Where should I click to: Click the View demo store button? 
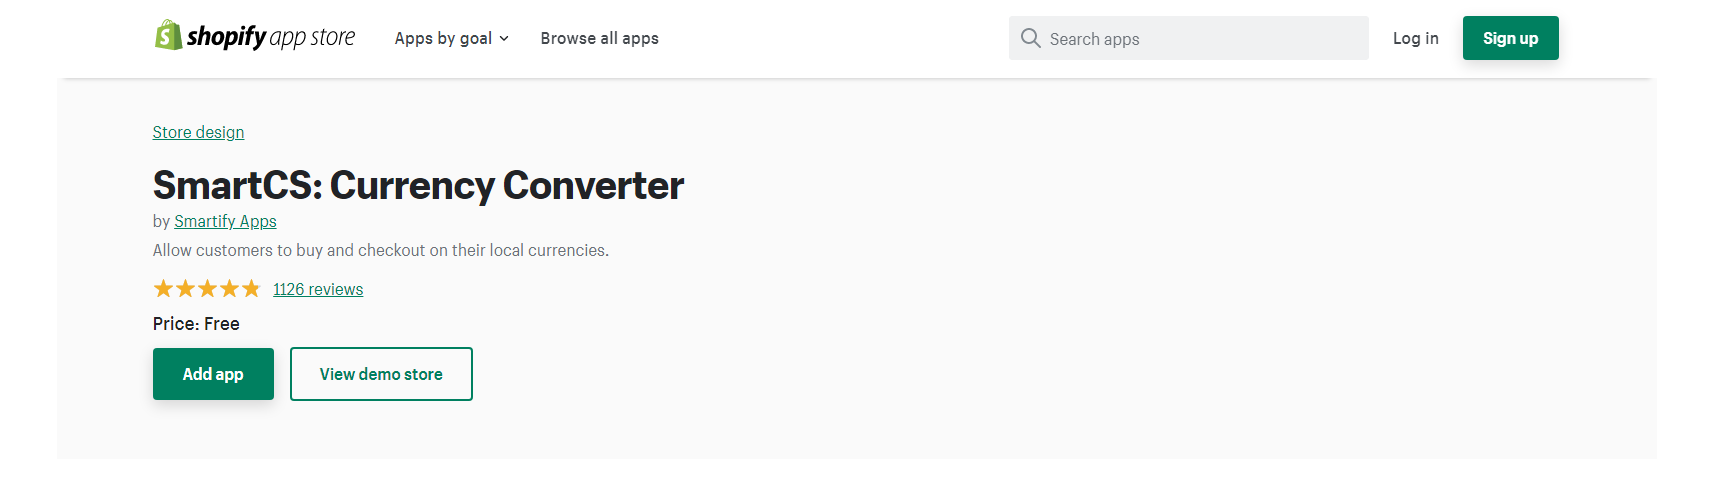(381, 374)
